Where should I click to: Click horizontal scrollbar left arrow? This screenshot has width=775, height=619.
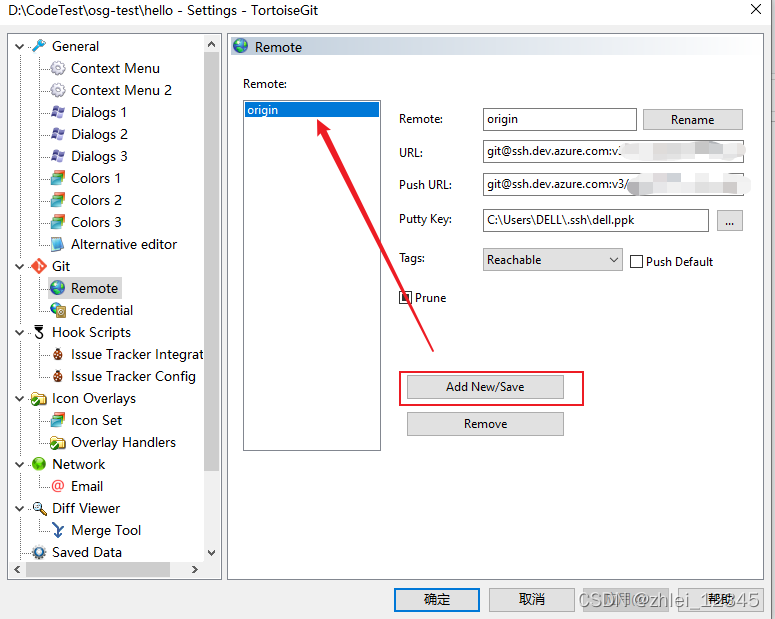(17, 570)
